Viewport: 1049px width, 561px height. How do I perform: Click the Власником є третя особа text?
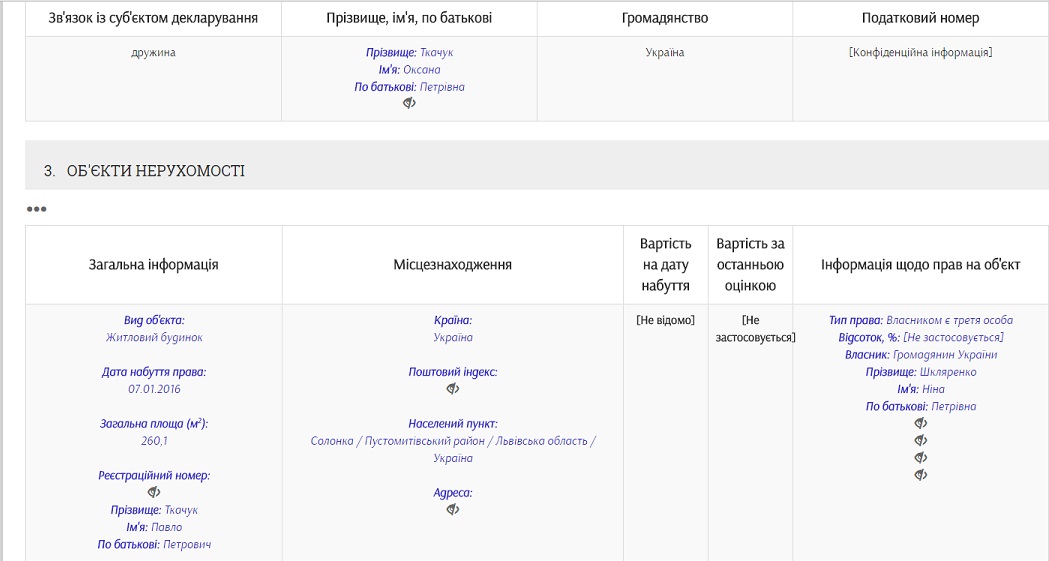coord(949,320)
